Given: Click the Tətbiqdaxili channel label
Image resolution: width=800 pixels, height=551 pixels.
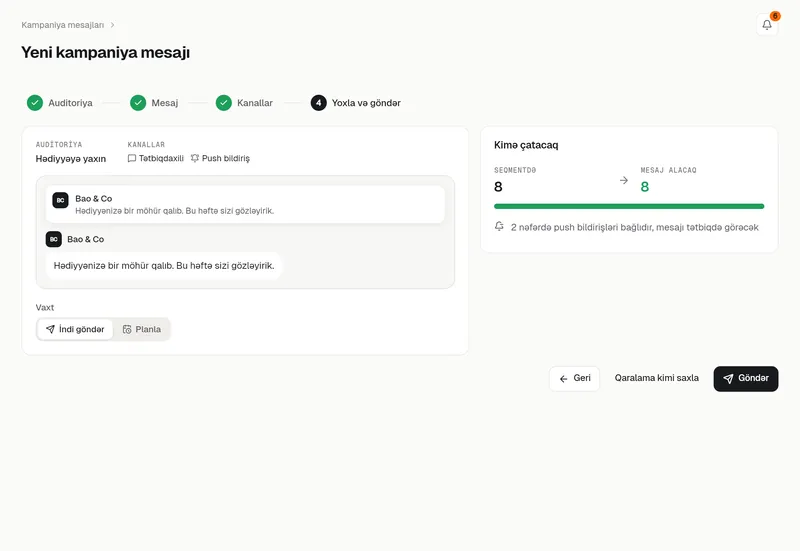Looking at the screenshot, I should [161, 158].
